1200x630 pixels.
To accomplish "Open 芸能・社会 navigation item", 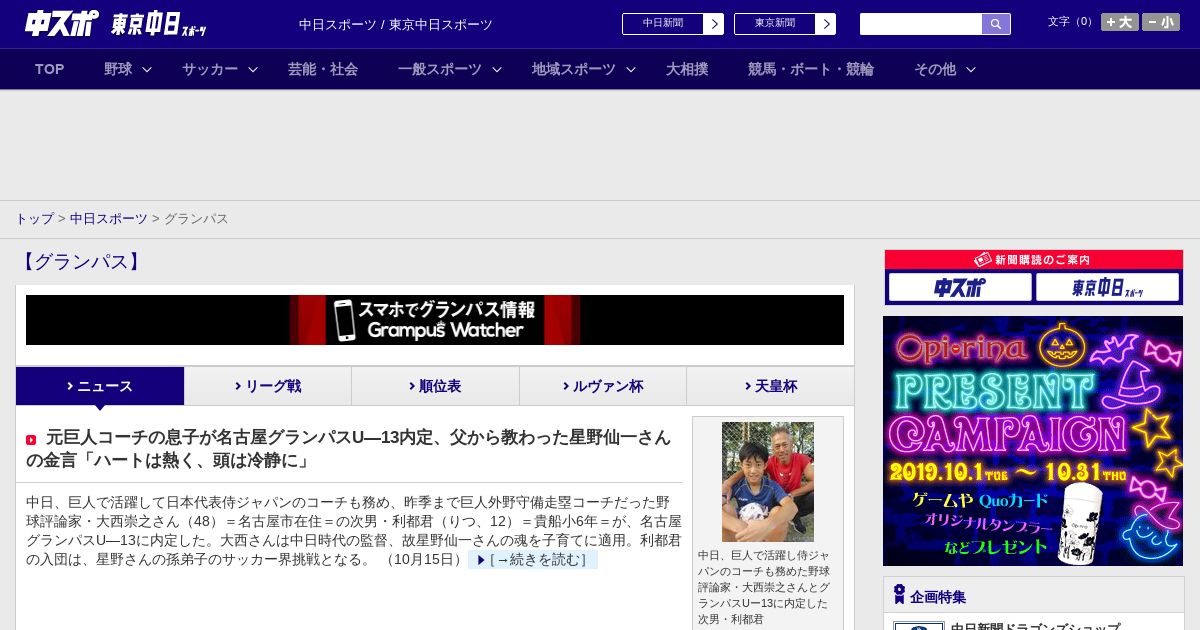I will tap(323, 69).
